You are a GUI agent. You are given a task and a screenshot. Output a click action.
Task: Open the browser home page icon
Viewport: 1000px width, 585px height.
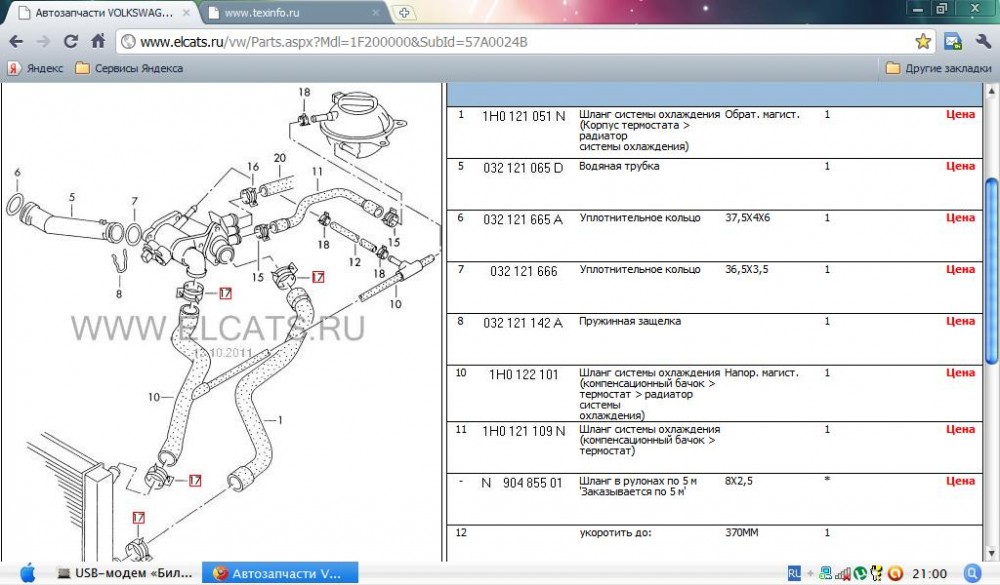98,41
